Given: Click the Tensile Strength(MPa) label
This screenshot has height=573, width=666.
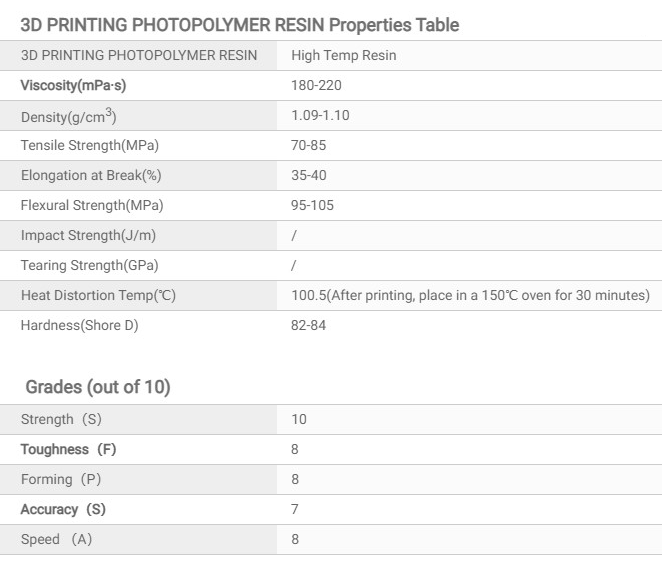Looking at the screenshot, I should click(90, 145).
